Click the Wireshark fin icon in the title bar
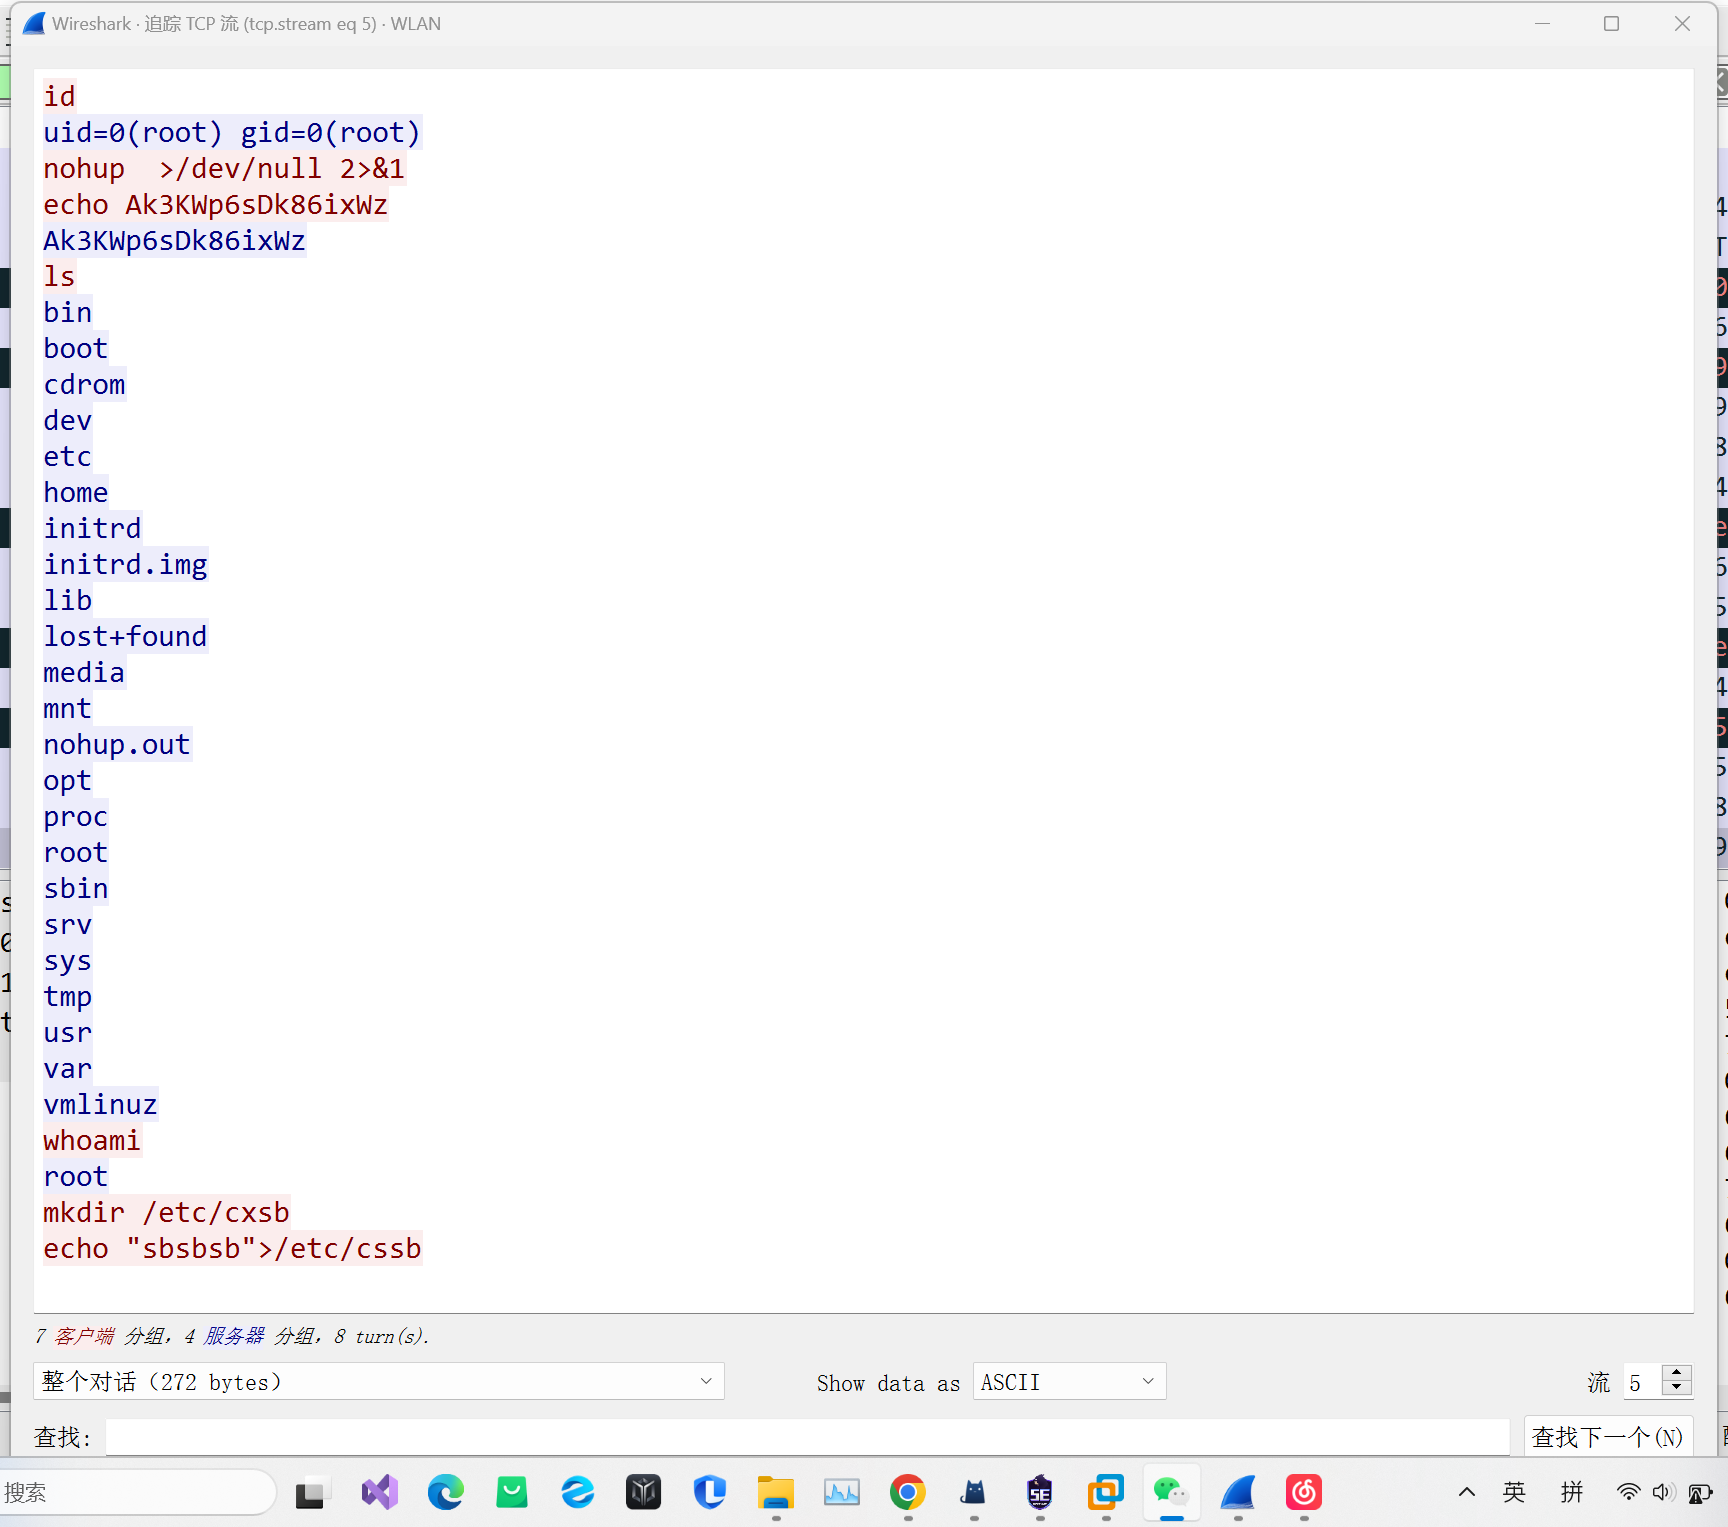The image size is (1728, 1527). click(34, 23)
